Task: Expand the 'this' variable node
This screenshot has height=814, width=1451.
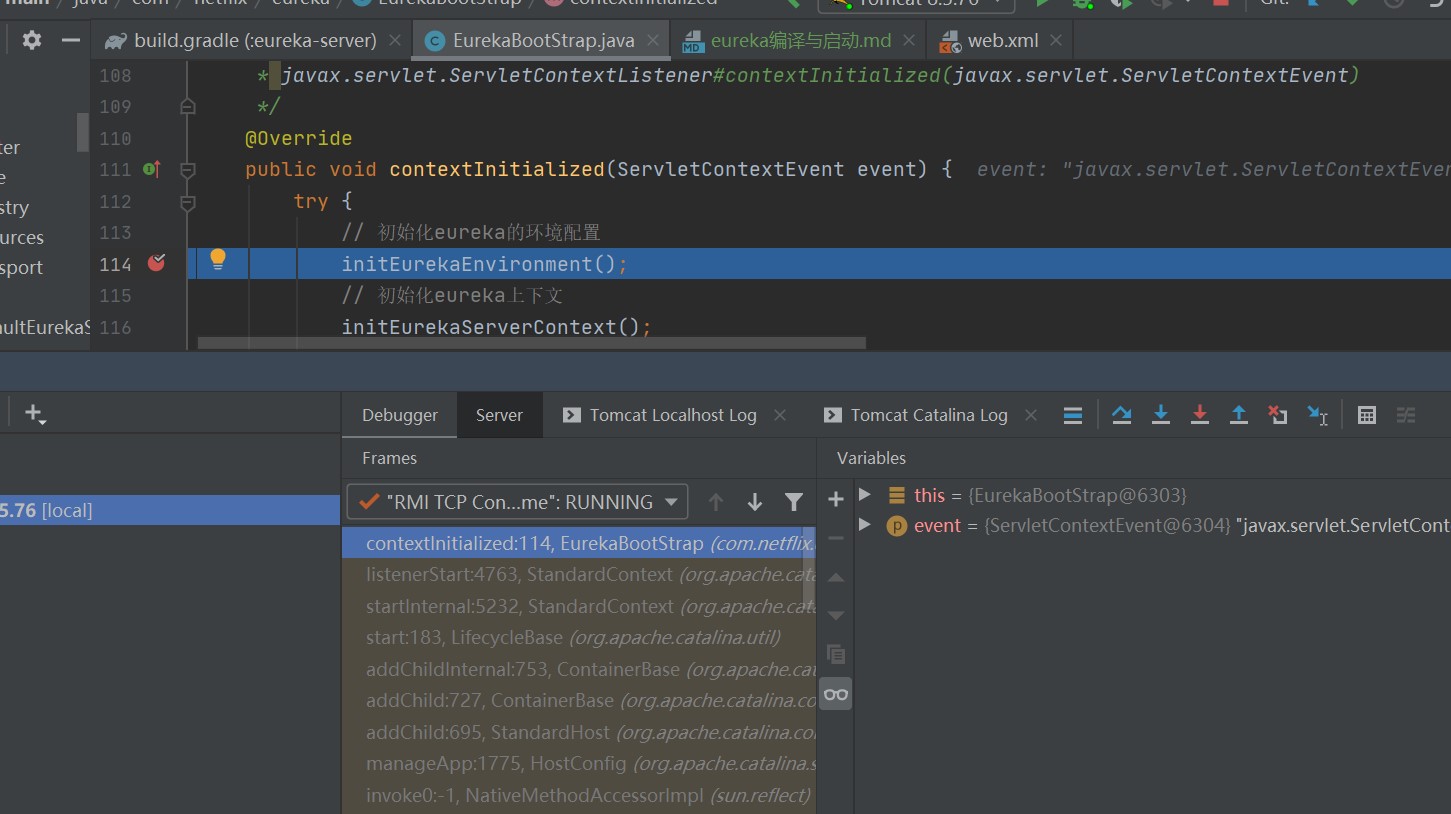Action: 866,495
